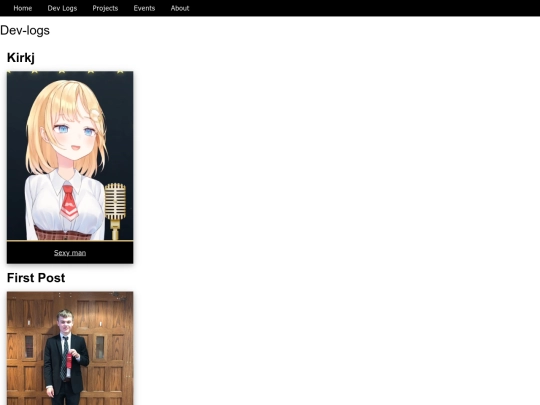Open the First Post photo thumbnail
Screen dimensions: 540x405
point(70,348)
